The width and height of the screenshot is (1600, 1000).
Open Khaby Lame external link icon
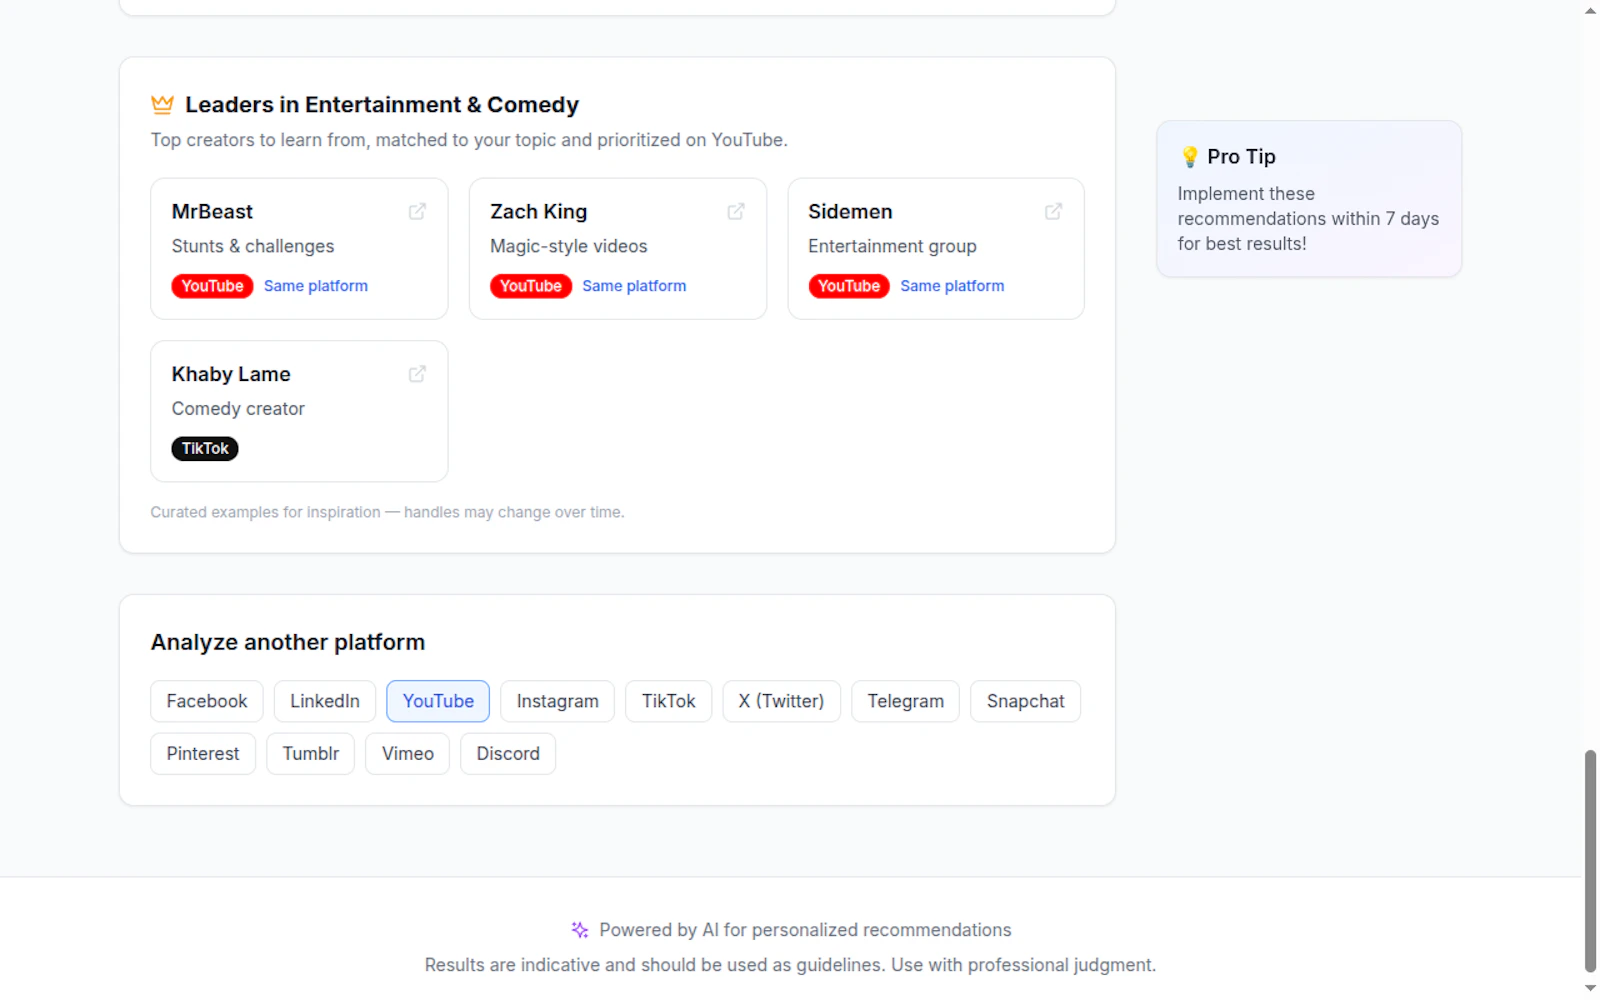tap(417, 374)
